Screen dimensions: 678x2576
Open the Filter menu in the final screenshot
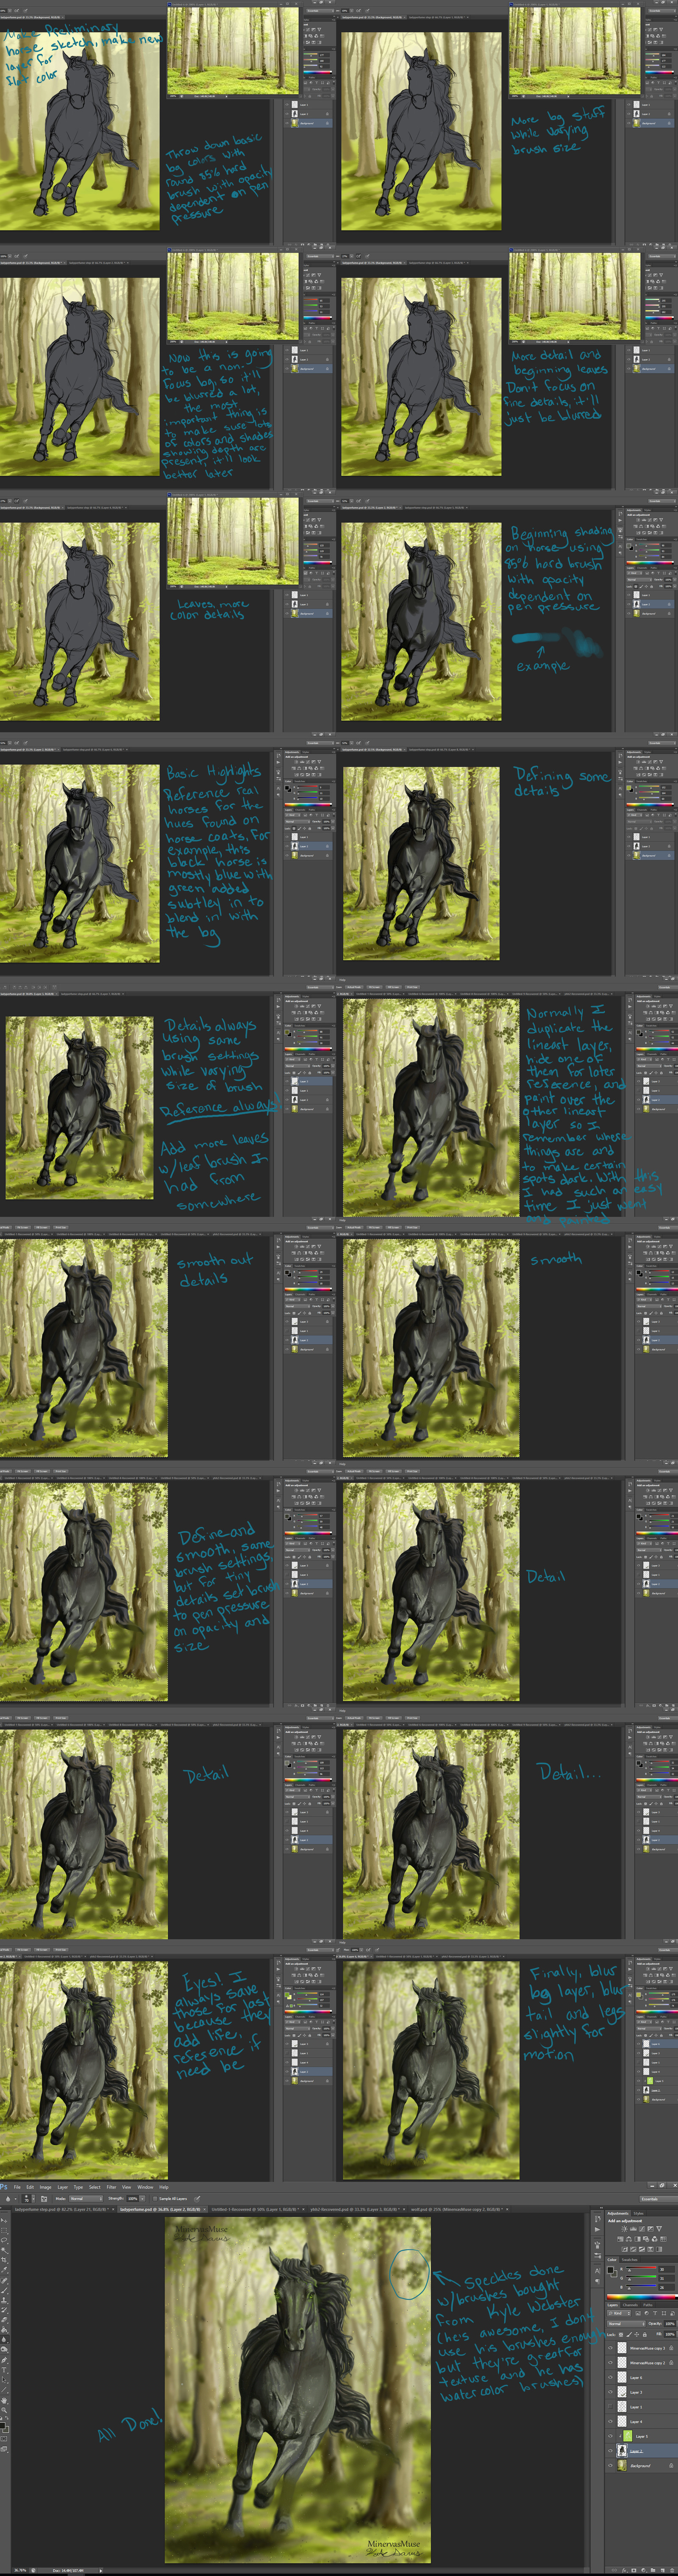point(111,2188)
